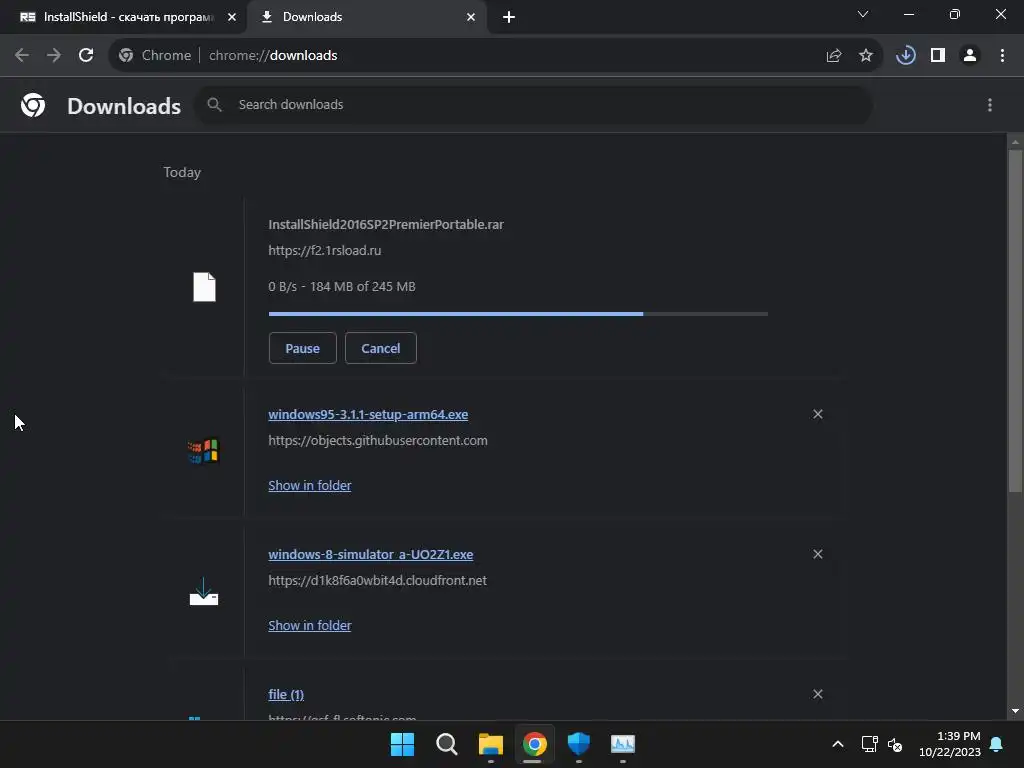The width and height of the screenshot is (1024, 768).
Task: Open Windows taskbar Search
Action: [x=447, y=744]
